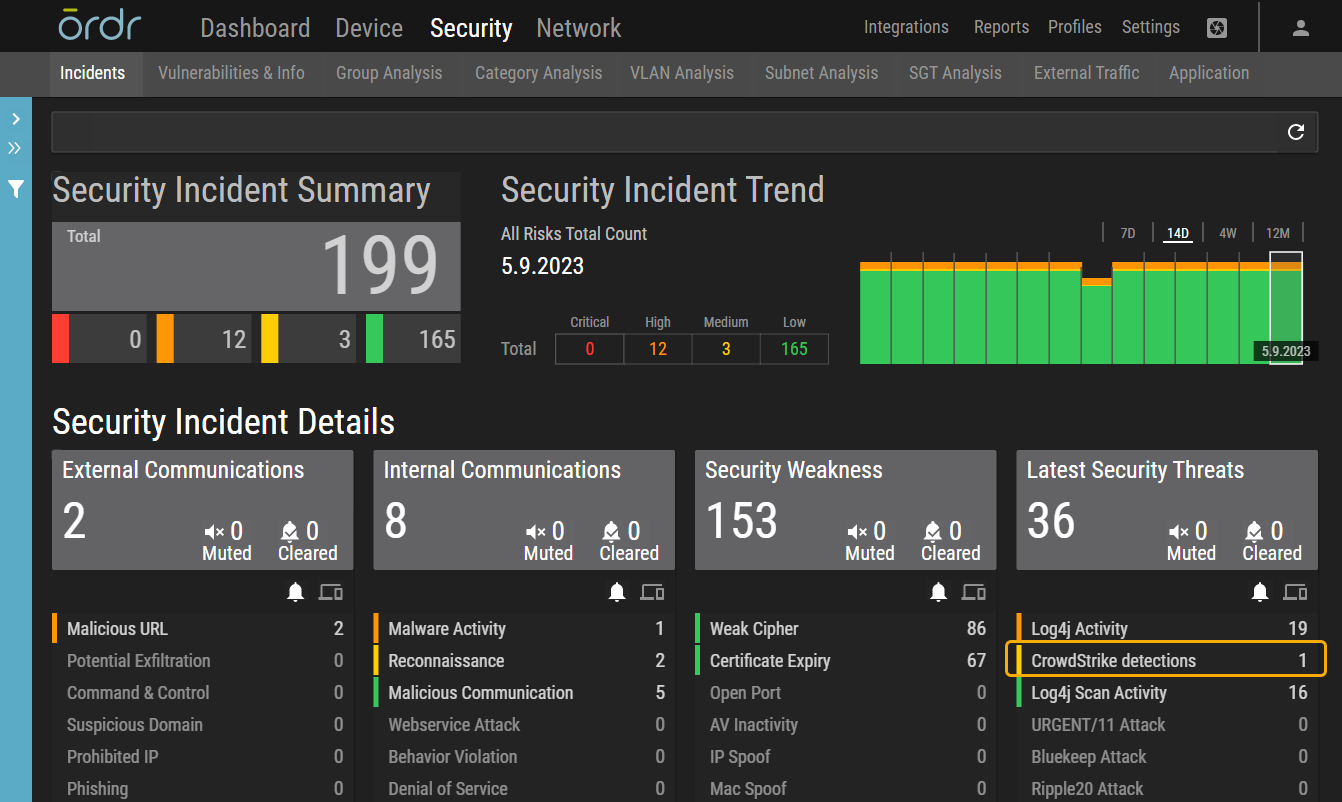Expand sidebar with single chevron arrow
Viewport: 1342px width, 802px height.
pos(16,119)
